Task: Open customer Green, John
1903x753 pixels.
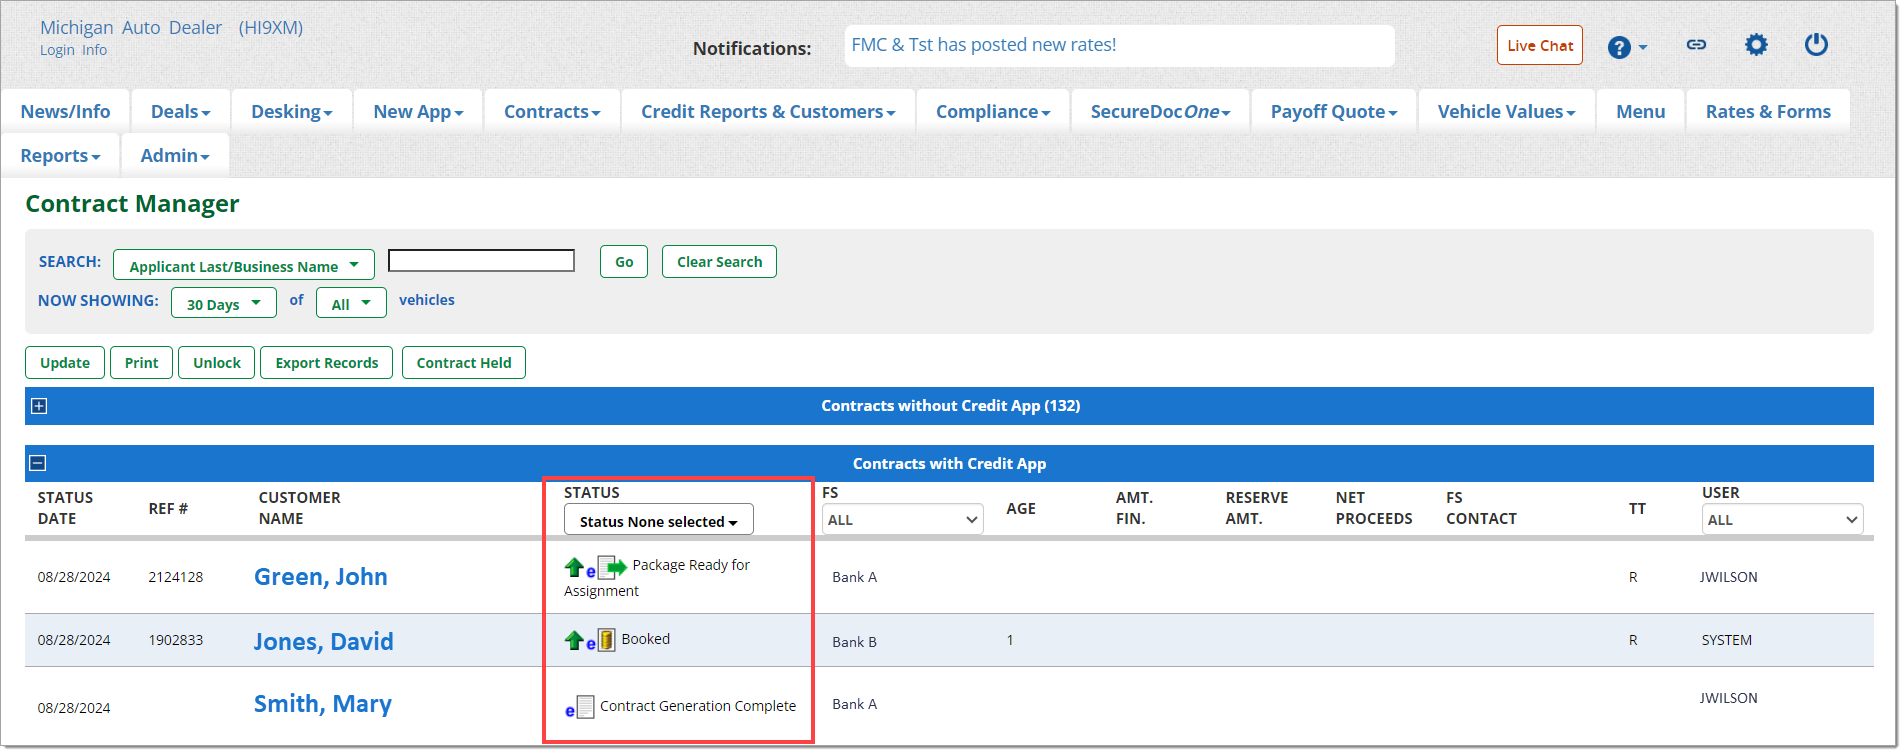Action: [x=321, y=577]
